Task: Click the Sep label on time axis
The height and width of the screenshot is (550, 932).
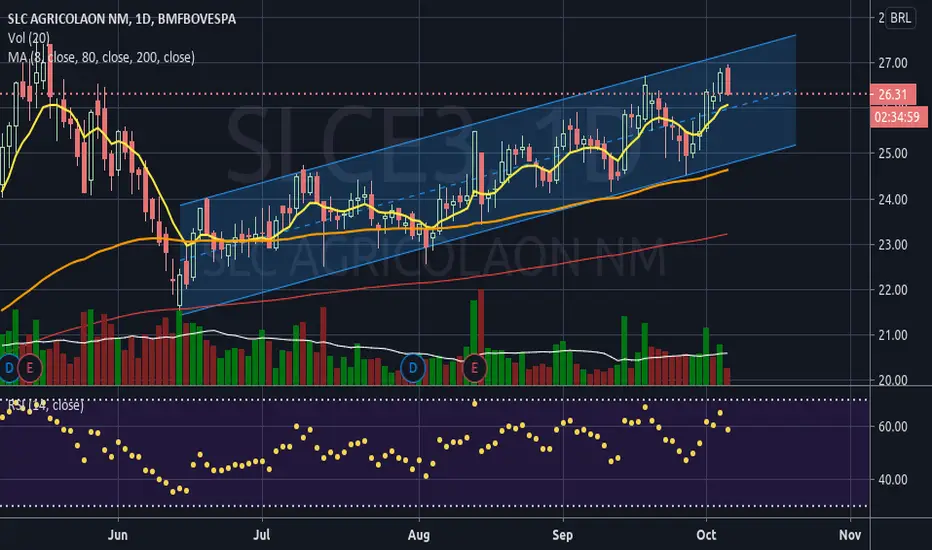Action: [x=562, y=535]
